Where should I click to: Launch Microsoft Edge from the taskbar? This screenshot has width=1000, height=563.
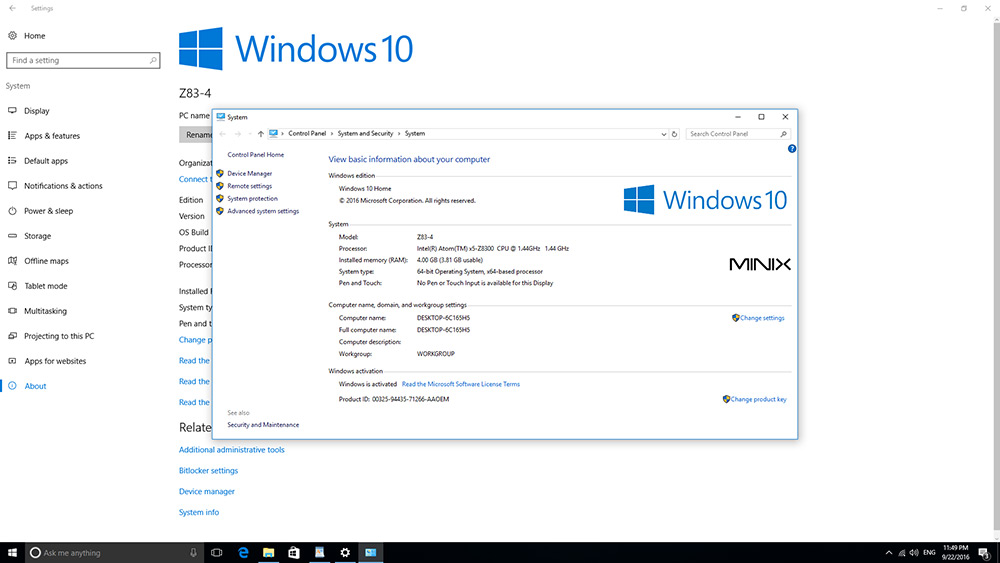click(x=242, y=552)
